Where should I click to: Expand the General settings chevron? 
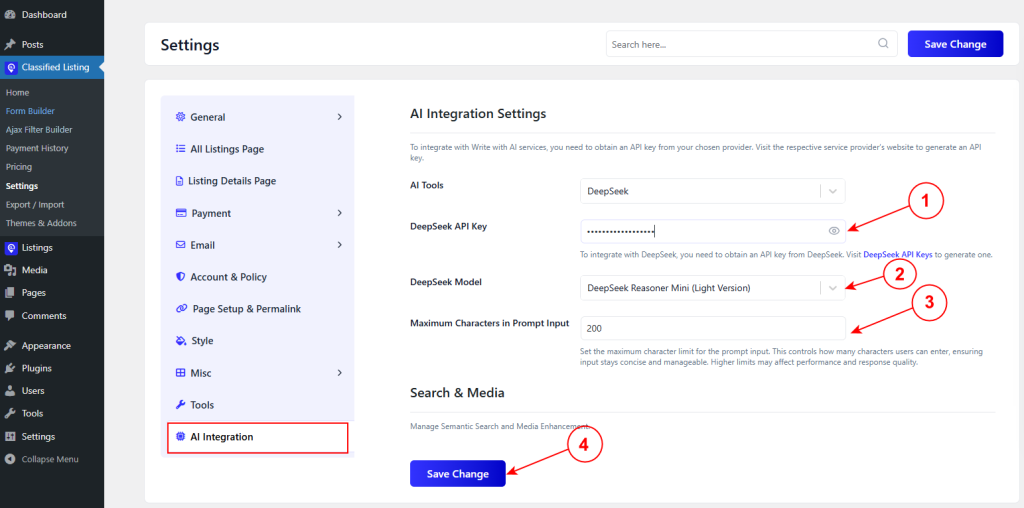click(x=340, y=117)
